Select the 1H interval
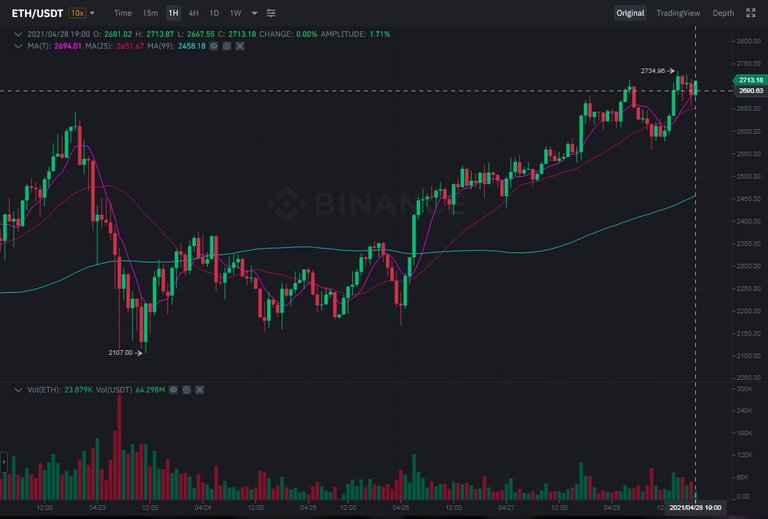Image resolution: width=768 pixels, height=519 pixels. pos(173,13)
